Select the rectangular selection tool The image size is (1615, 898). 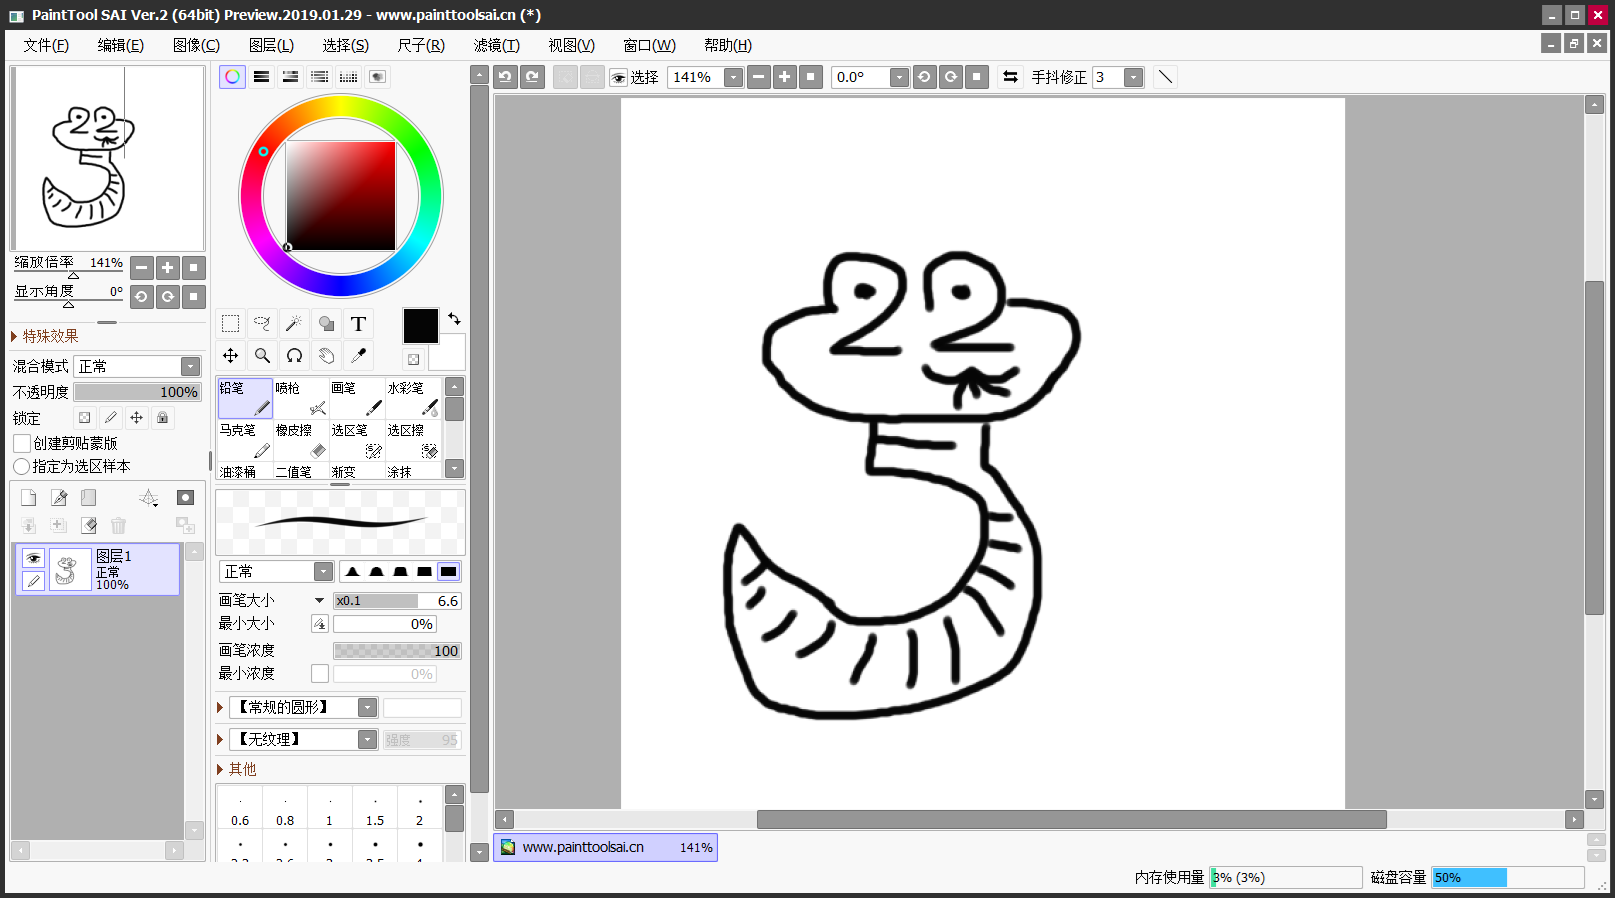point(230,324)
